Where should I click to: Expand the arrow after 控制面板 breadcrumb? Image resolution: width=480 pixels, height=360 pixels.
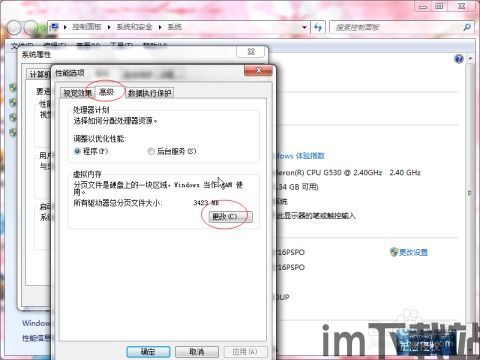click(x=109, y=27)
